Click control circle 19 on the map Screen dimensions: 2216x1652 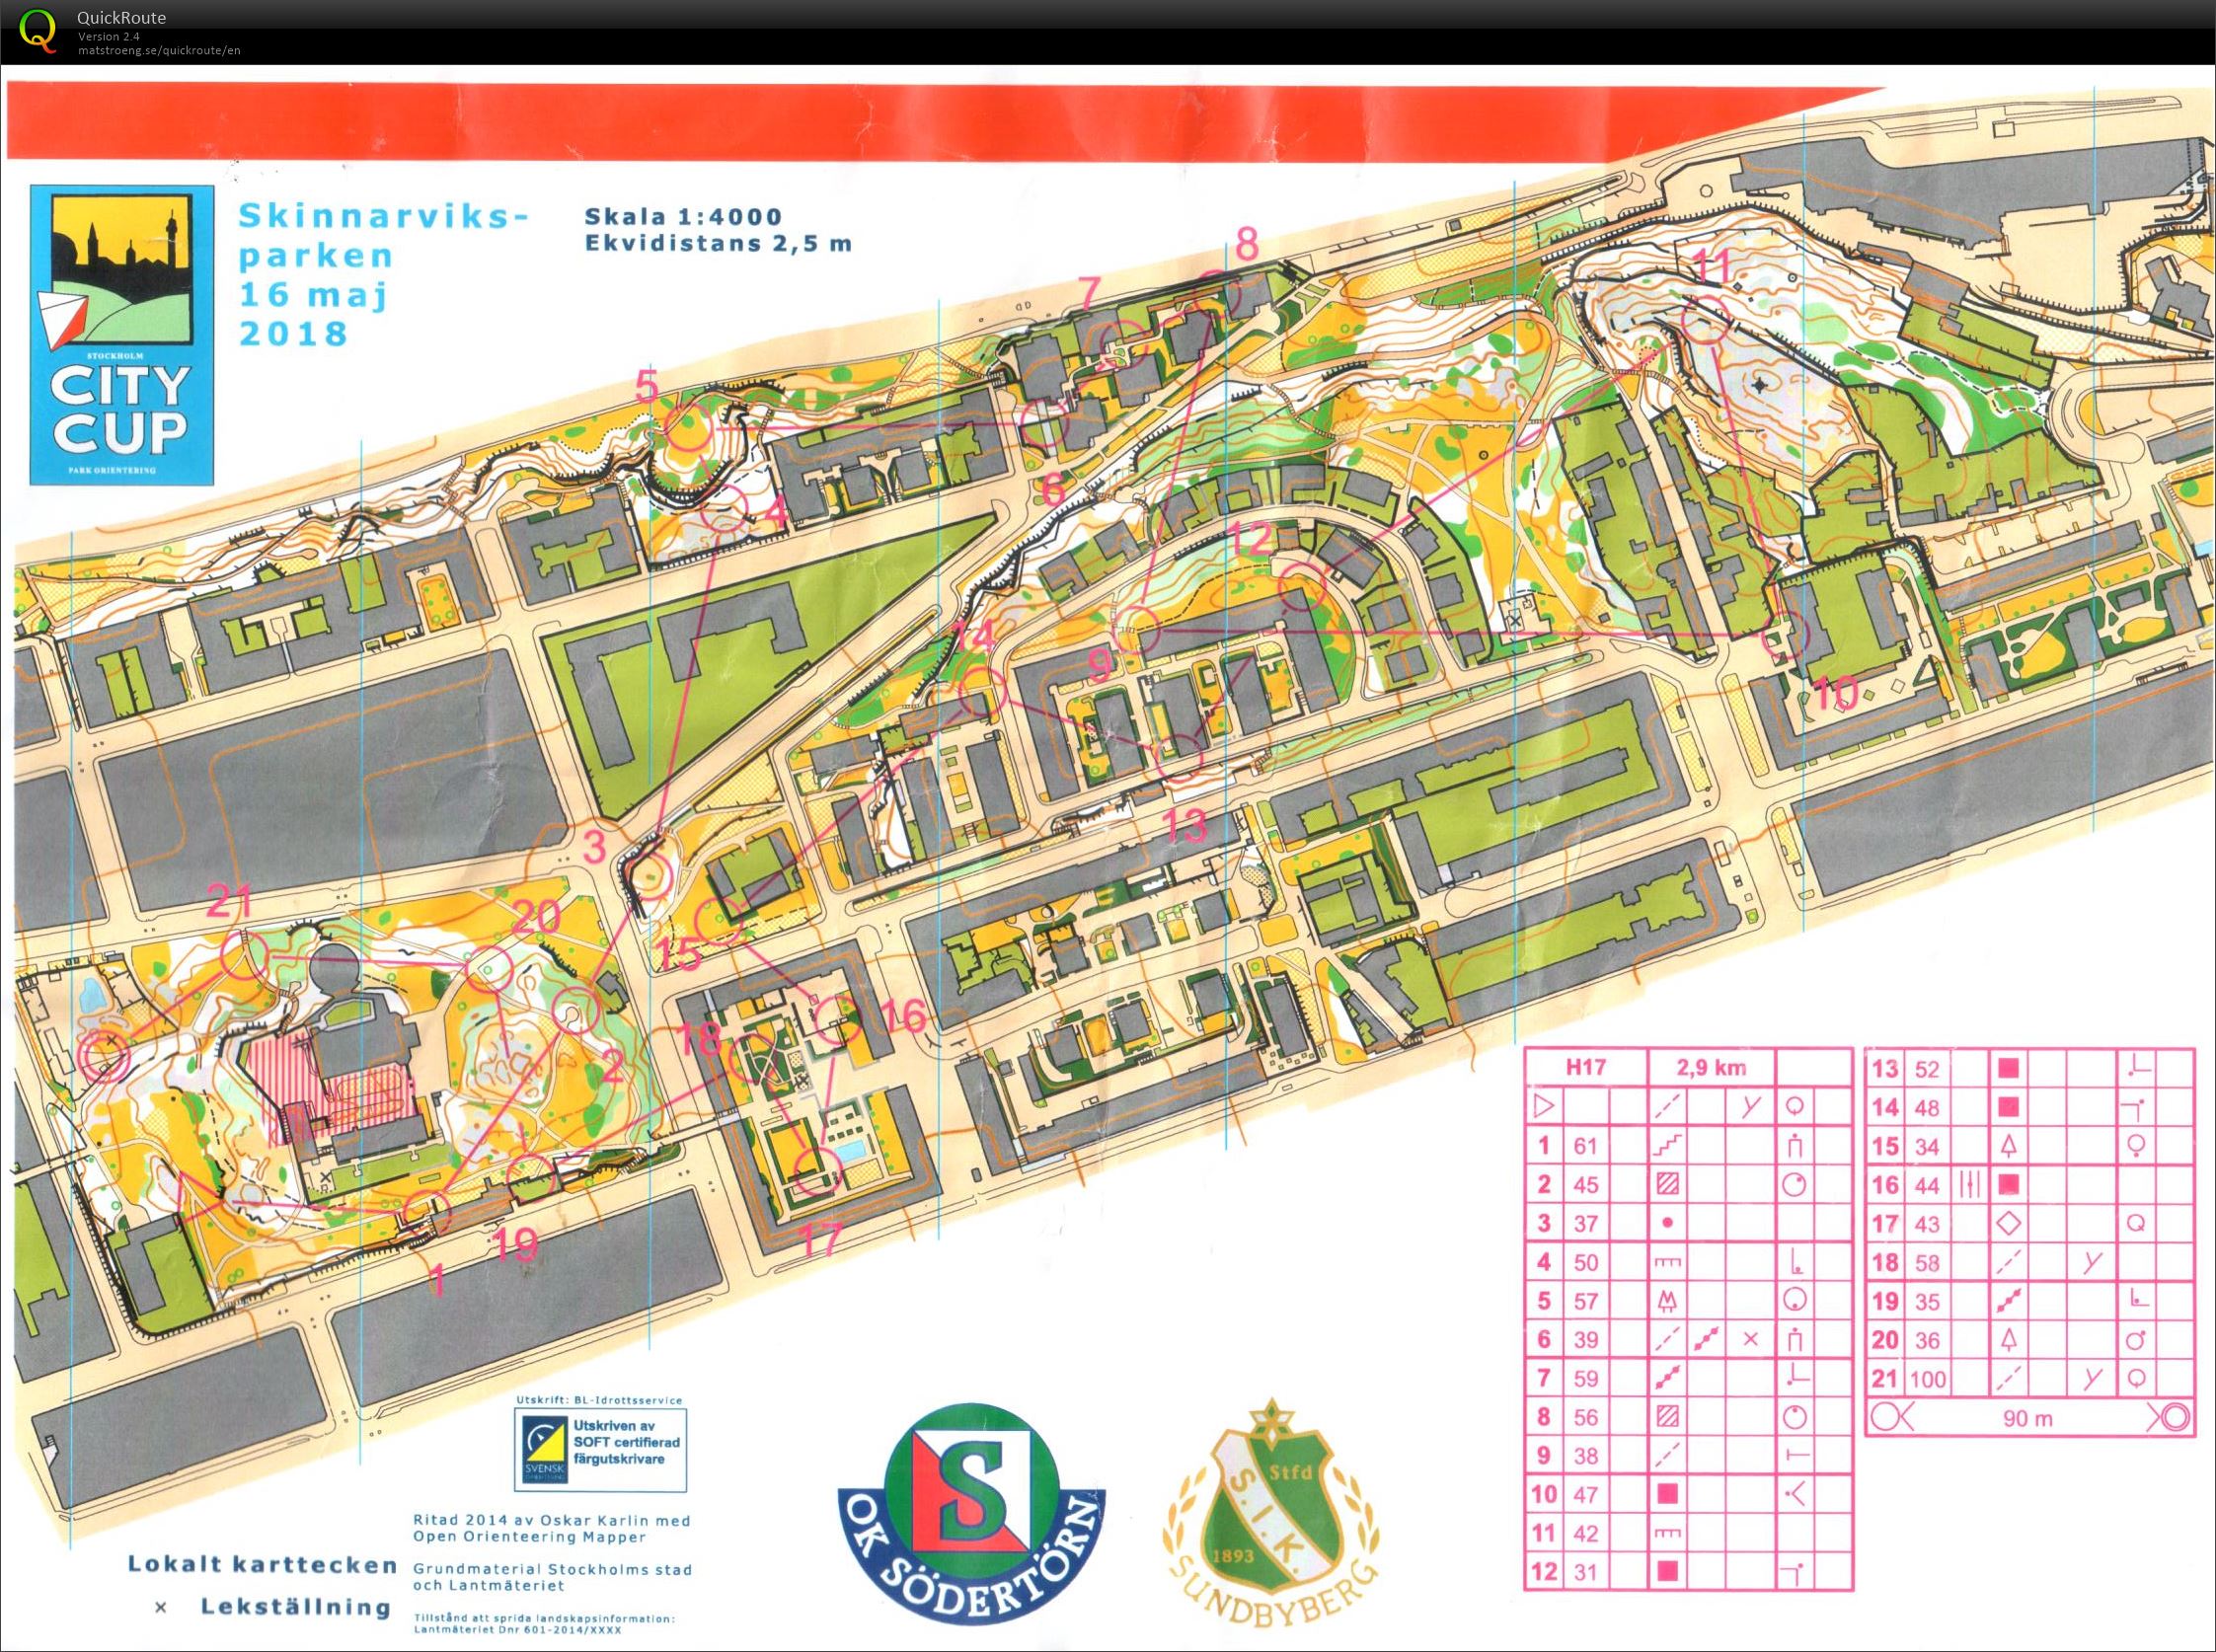[529, 1179]
